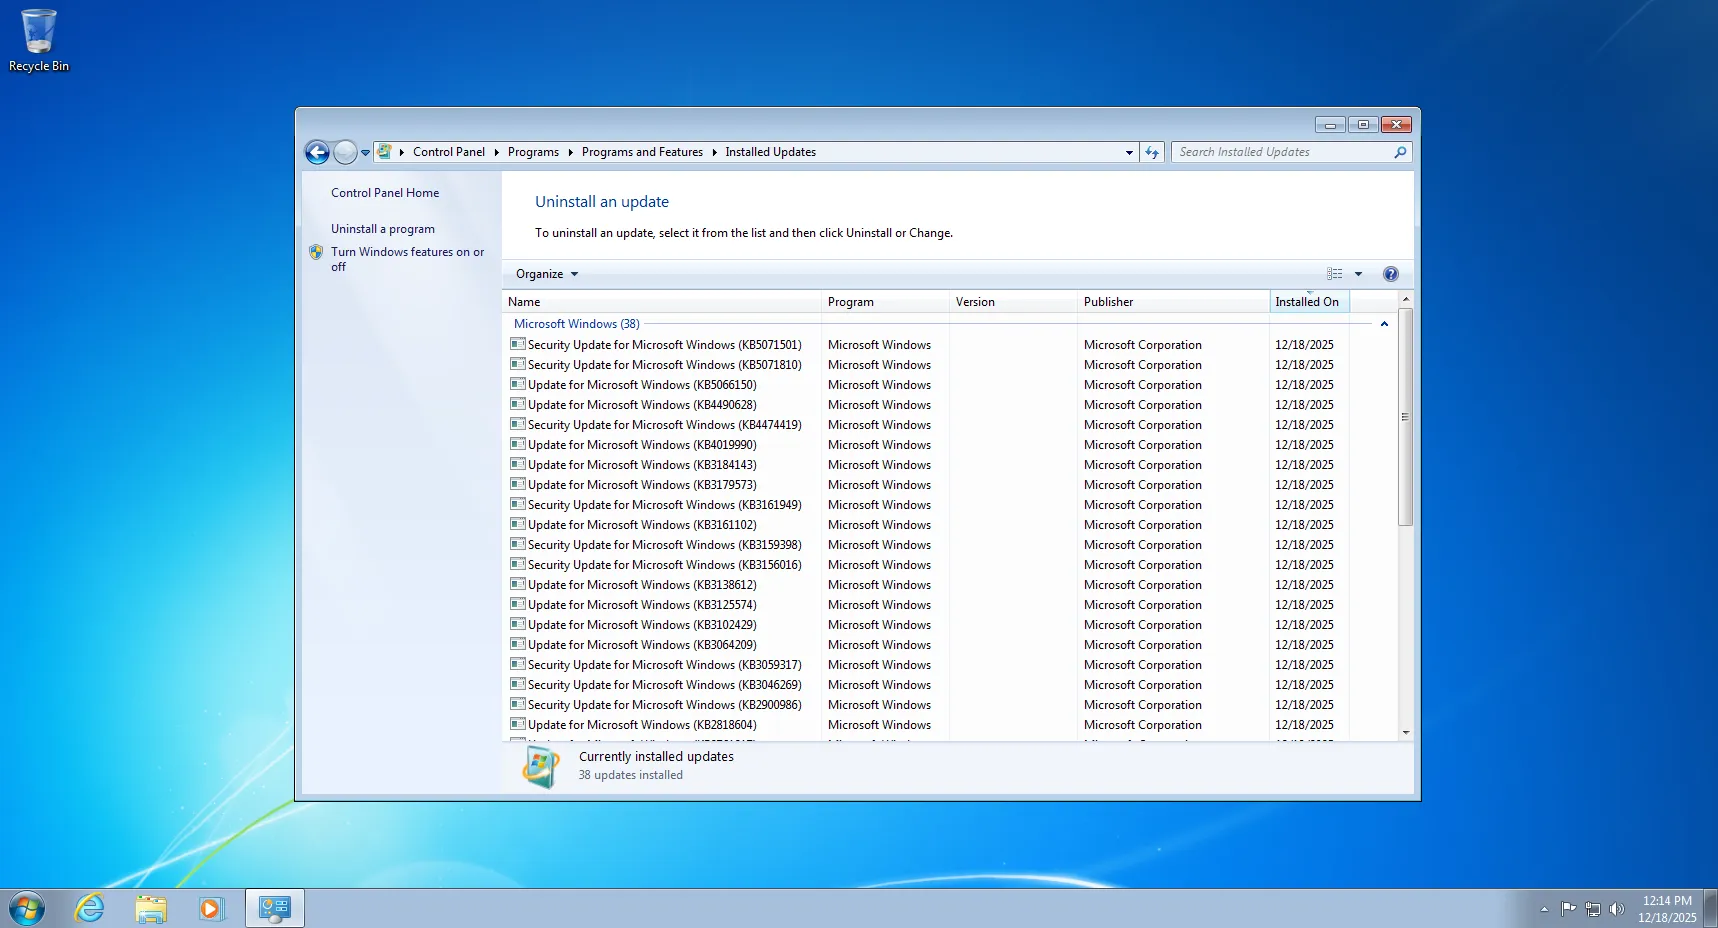Click the icon beside KB2818604 update

(518, 724)
